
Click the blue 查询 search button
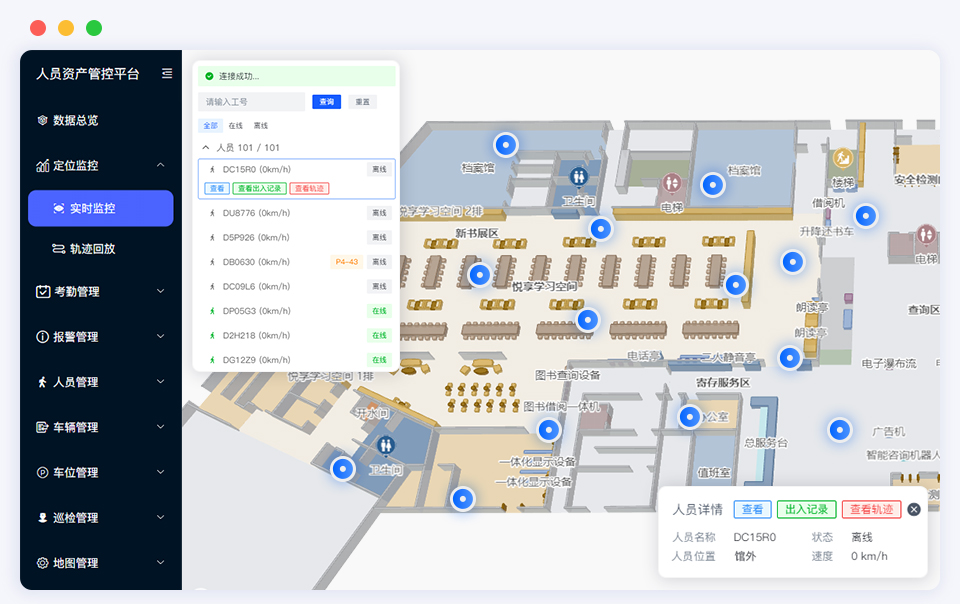(x=326, y=102)
